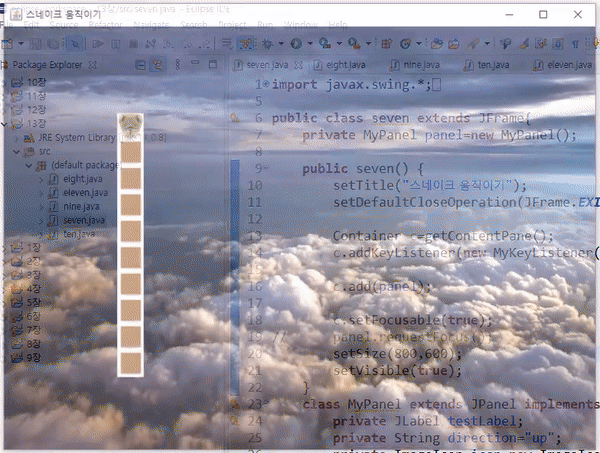Click the New wizard icon in Eclipse toolbar
Screen dimensions: 600x453
pyautogui.click(x=8, y=44)
